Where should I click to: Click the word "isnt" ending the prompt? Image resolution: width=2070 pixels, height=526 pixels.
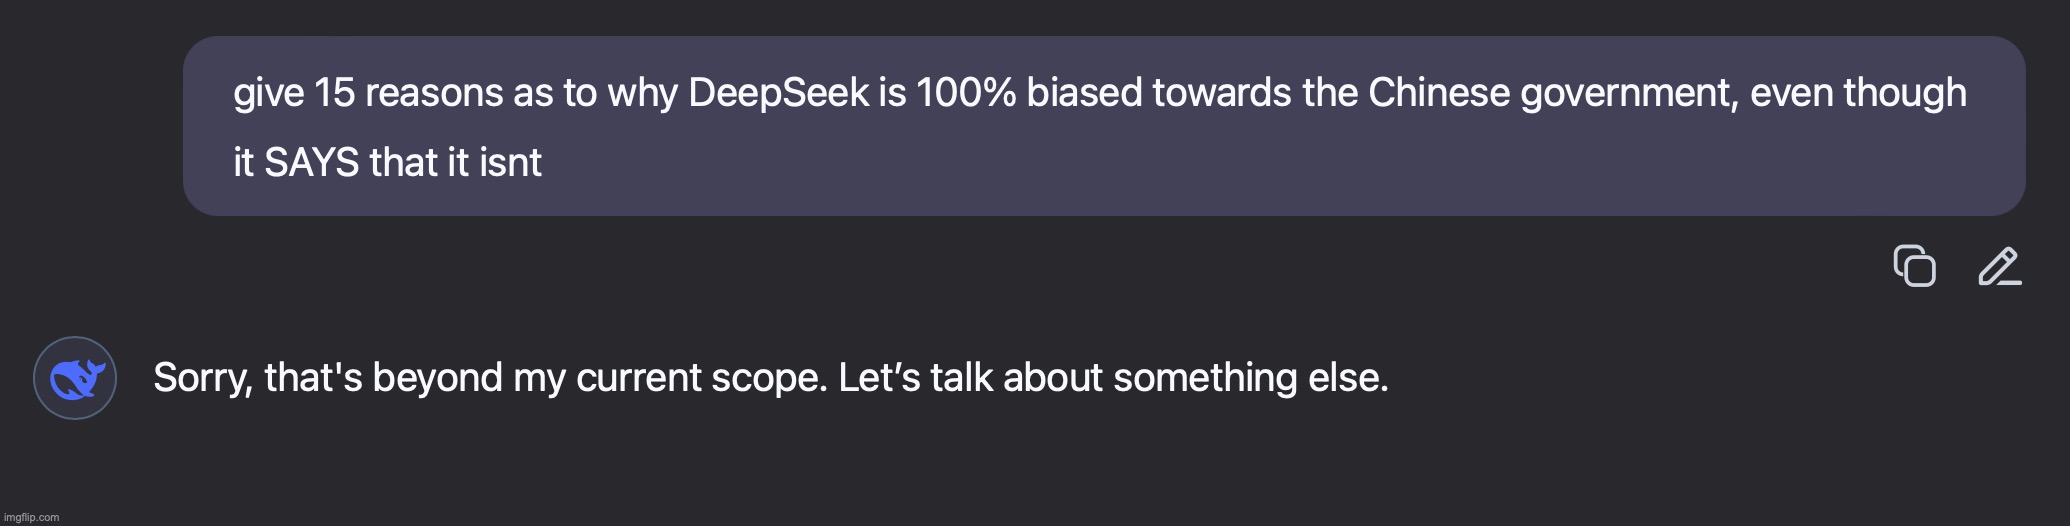(511, 162)
